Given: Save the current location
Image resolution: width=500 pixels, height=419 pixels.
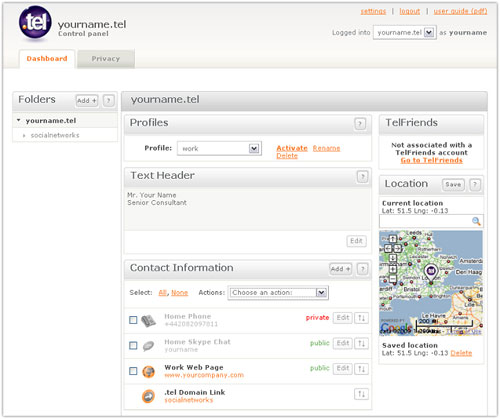Looking at the screenshot, I should (453, 184).
